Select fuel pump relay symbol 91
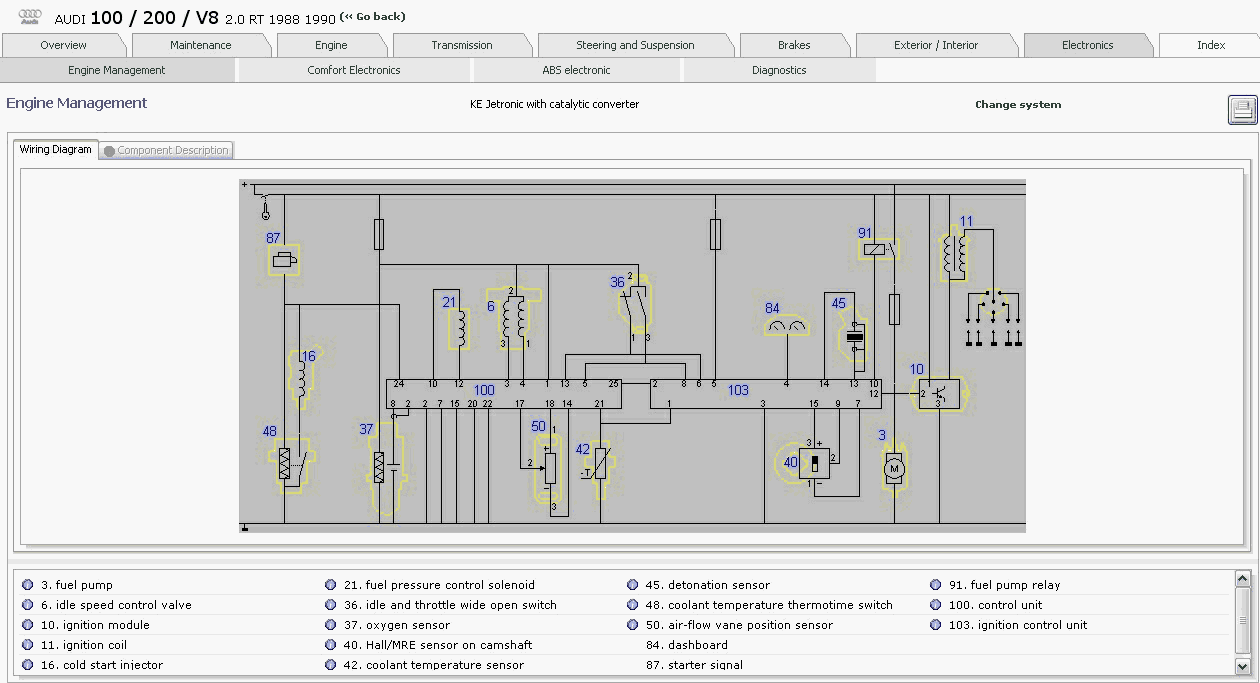 [878, 250]
